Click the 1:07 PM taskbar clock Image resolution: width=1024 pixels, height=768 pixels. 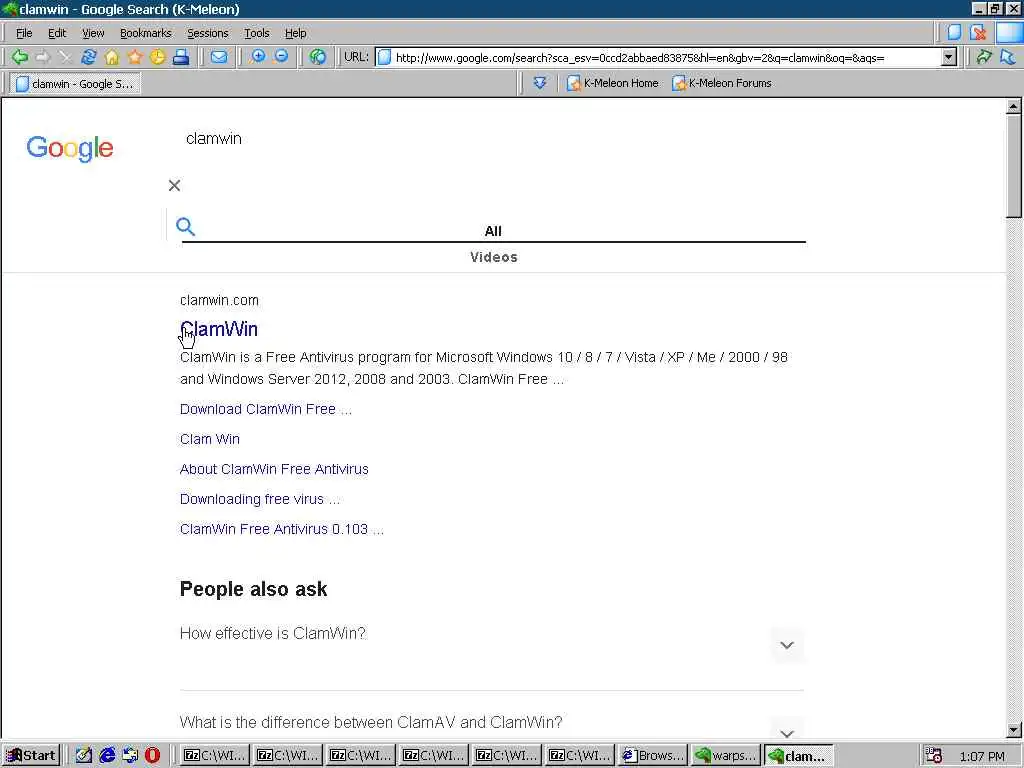click(x=982, y=756)
